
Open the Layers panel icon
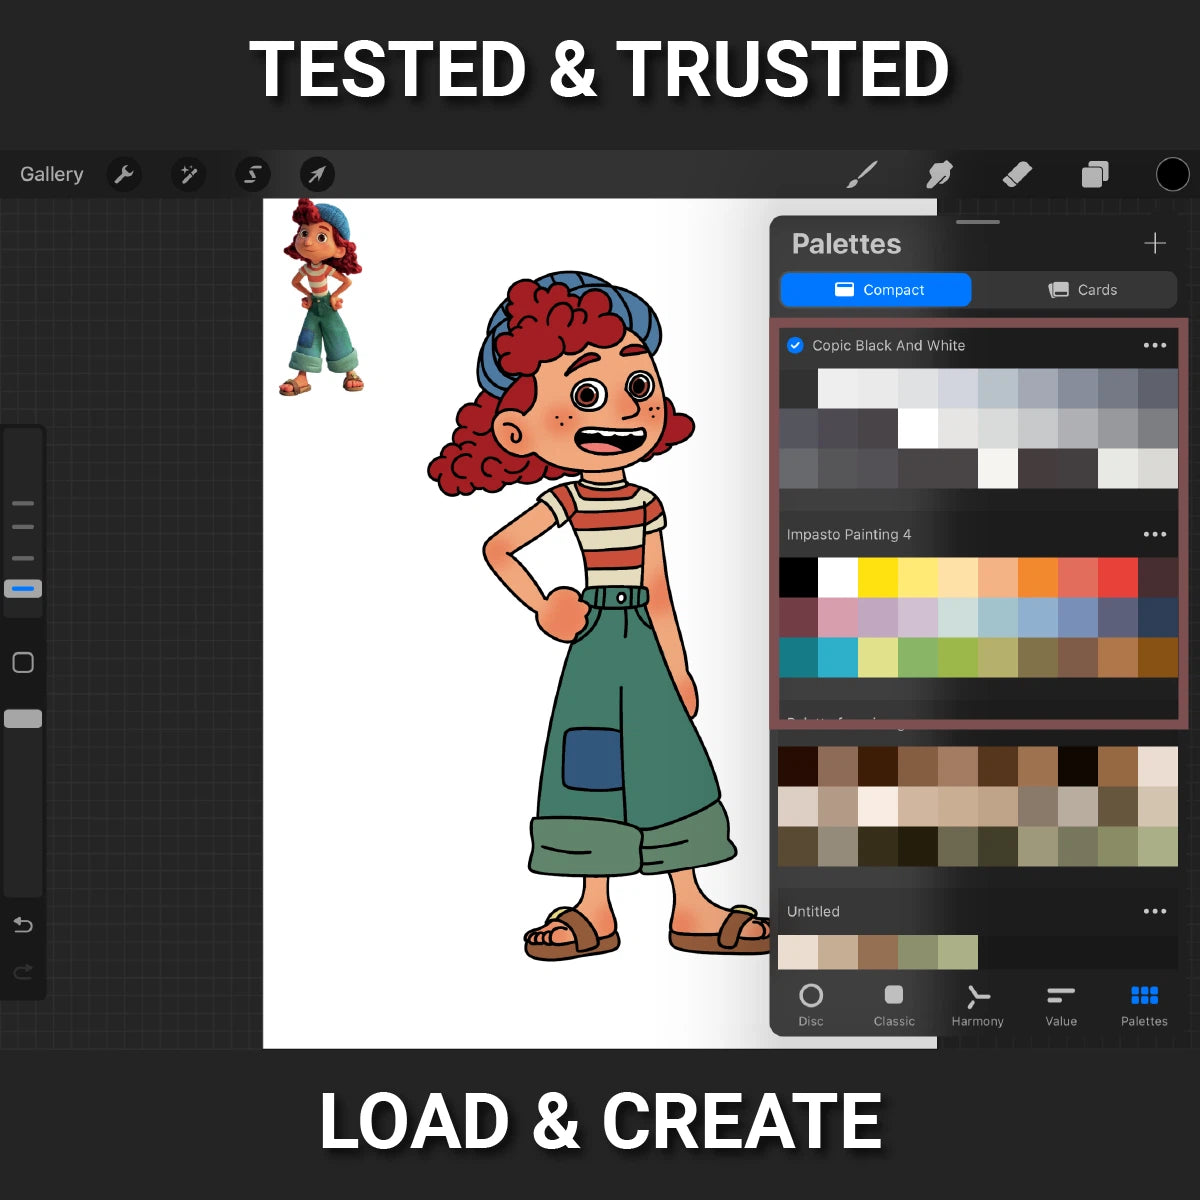click(x=1095, y=175)
